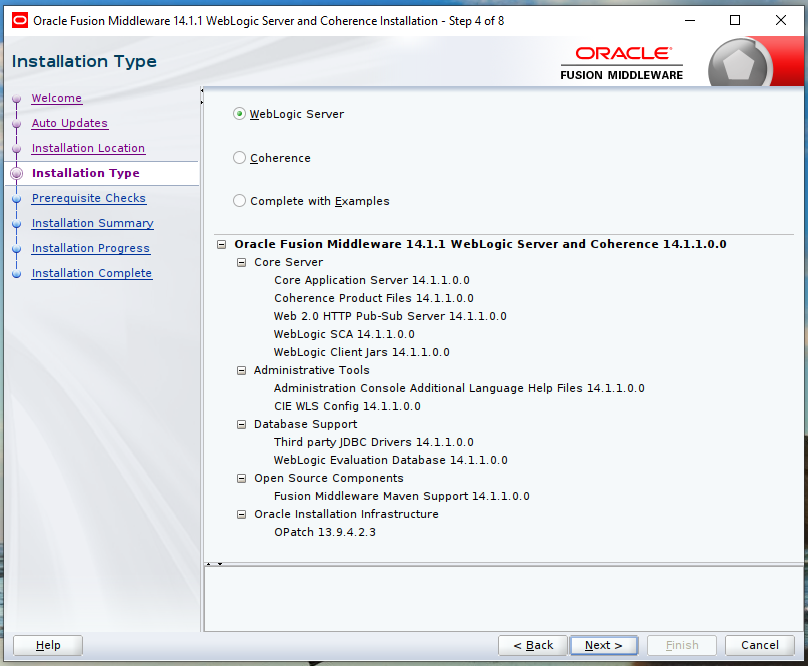This screenshot has width=808, height=666.
Task: Choose the Coherence installation type
Action: [239, 158]
